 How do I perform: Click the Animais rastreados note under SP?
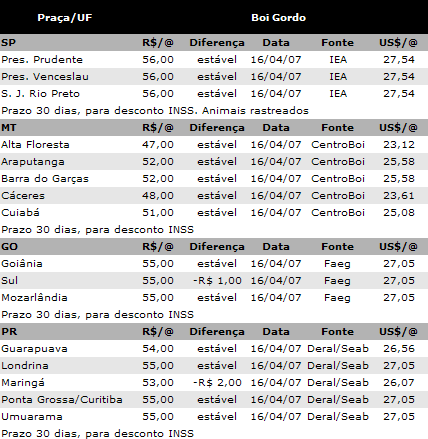click(x=255, y=111)
